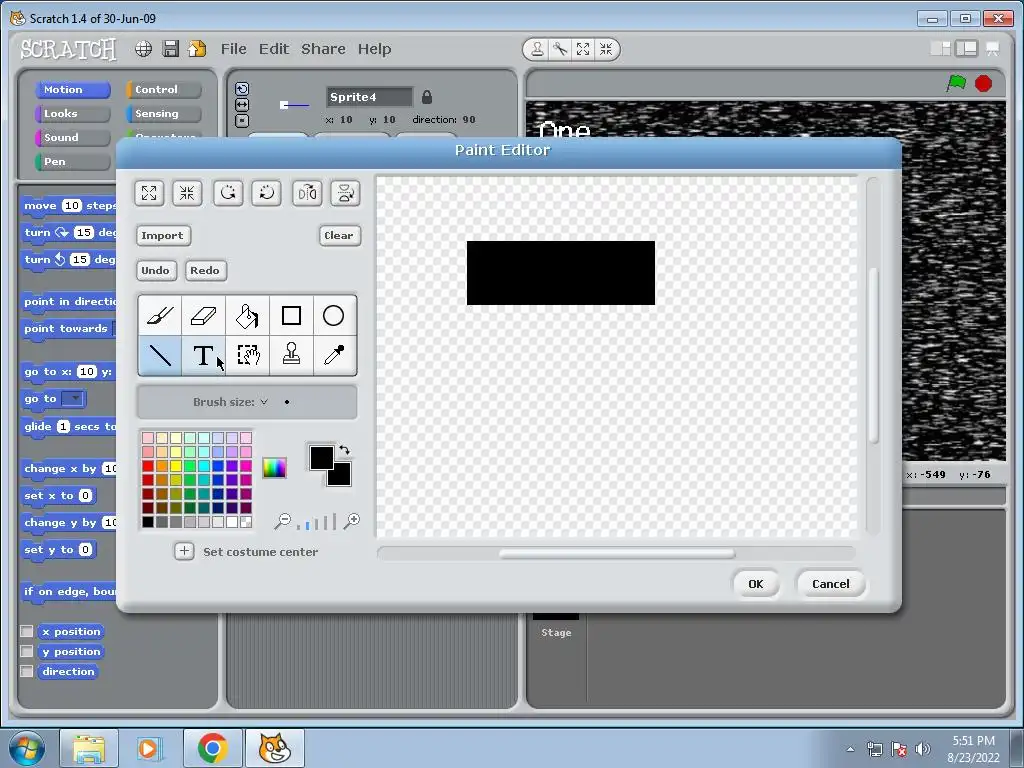Image resolution: width=1024 pixels, height=768 pixels.
Task: Open the Help menu
Action: click(x=374, y=49)
